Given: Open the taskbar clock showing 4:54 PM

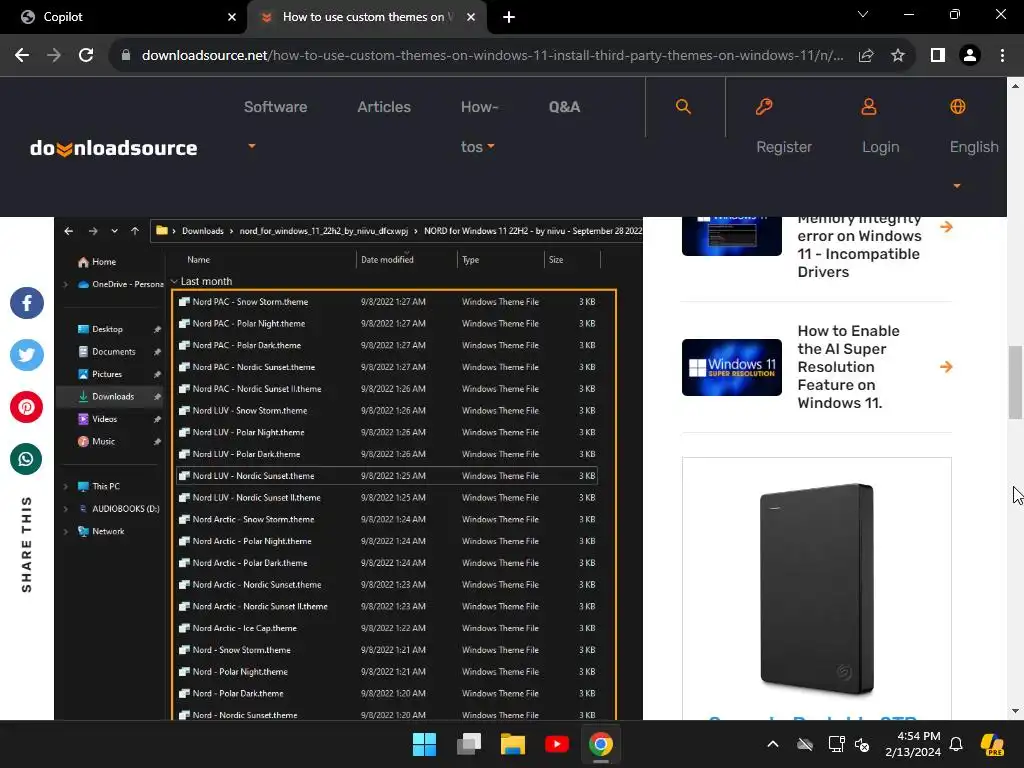Looking at the screenshot, I should point(913,744).
